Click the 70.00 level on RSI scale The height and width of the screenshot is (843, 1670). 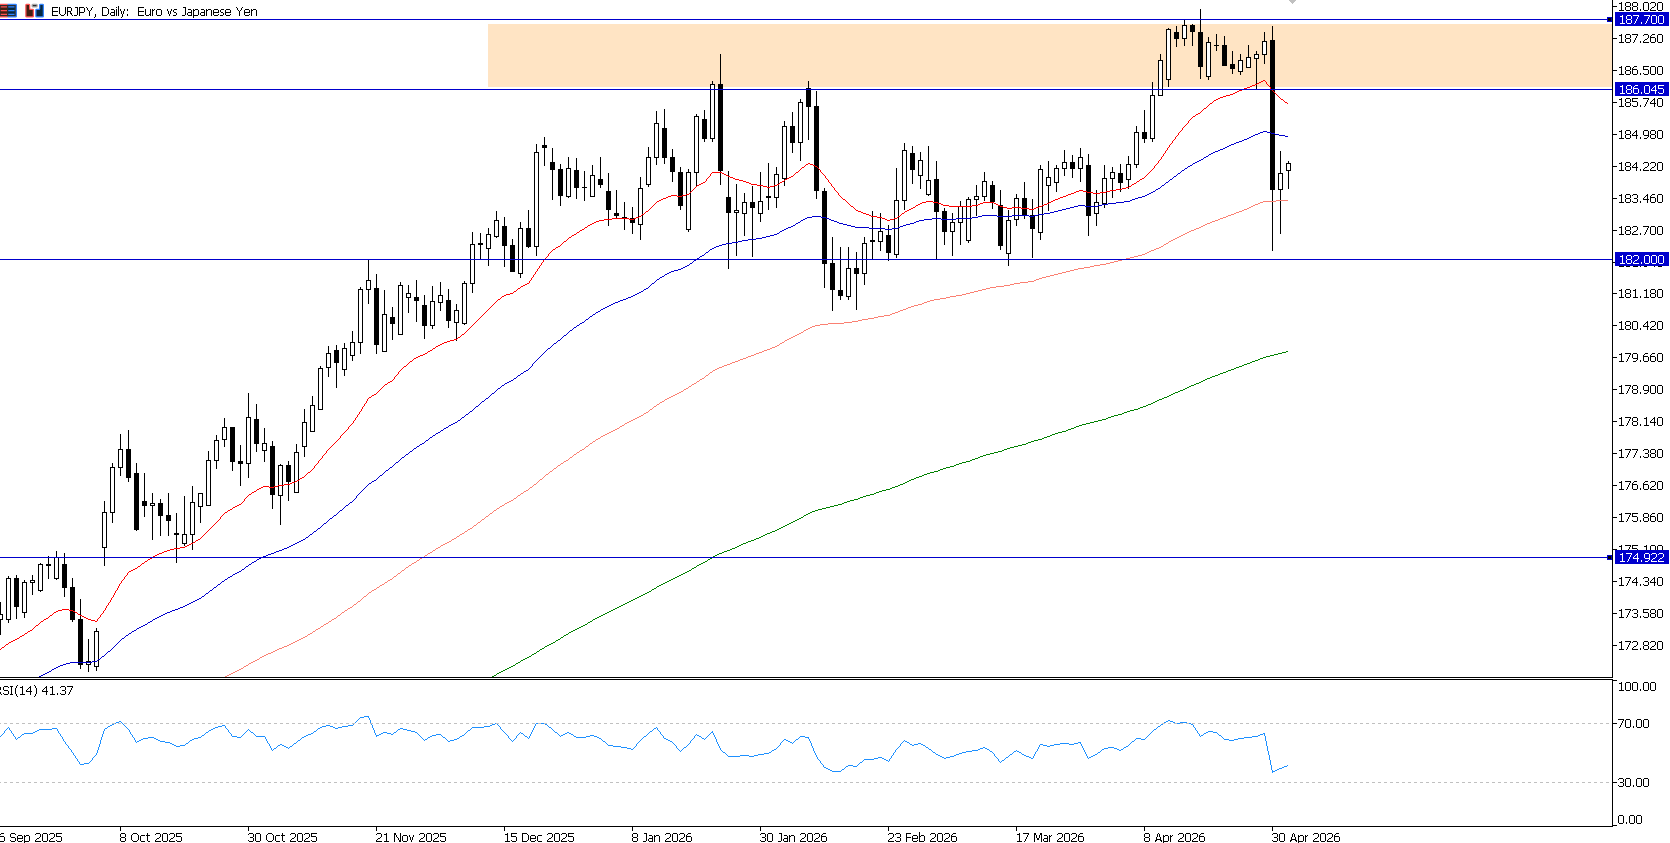tap(1634, 724)
